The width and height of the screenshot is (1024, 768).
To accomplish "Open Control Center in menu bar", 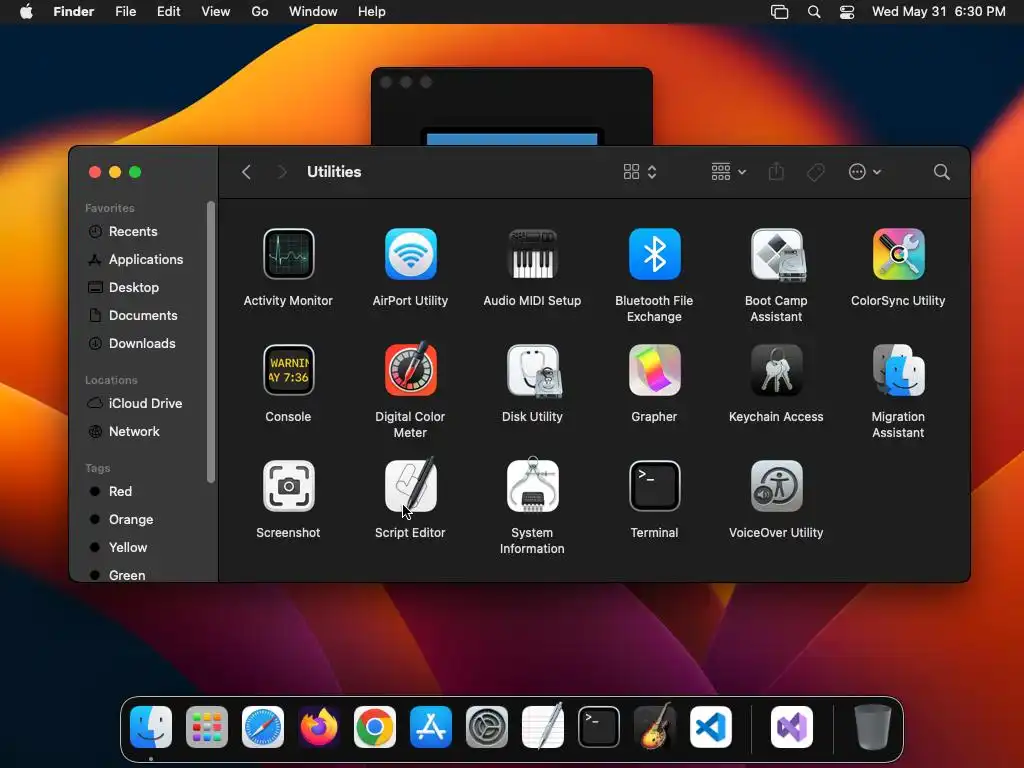I will [847, 12].
